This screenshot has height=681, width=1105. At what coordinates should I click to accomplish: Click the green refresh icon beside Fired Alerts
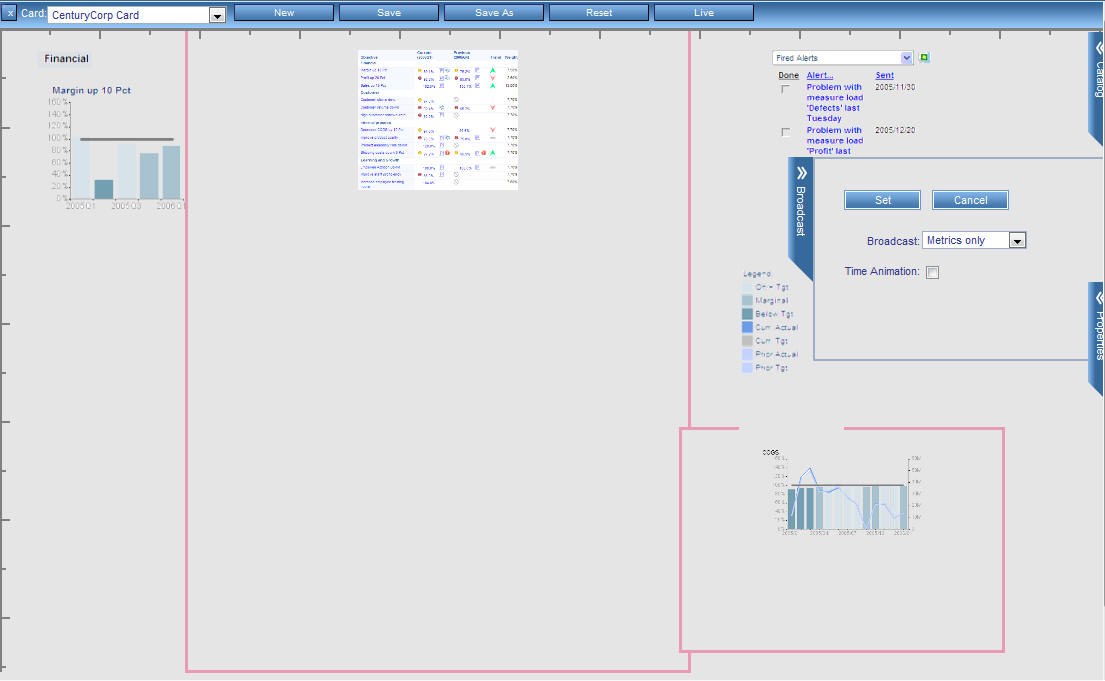(x=924, y=57)
